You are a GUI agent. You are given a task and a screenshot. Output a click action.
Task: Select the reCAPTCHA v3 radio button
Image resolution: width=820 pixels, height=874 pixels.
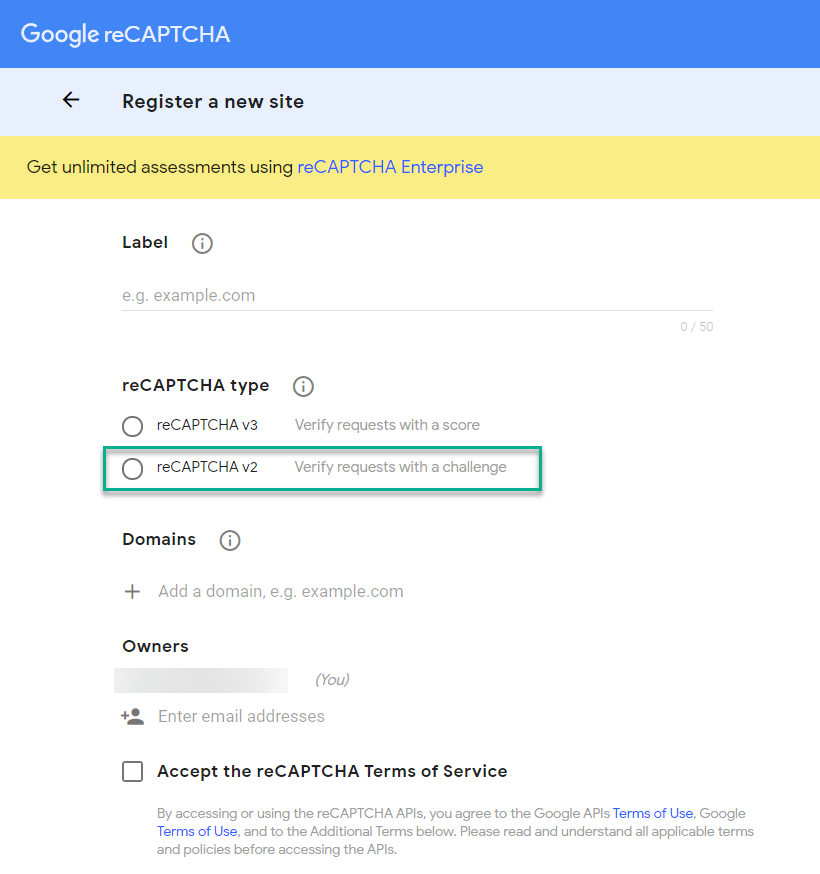132,426
